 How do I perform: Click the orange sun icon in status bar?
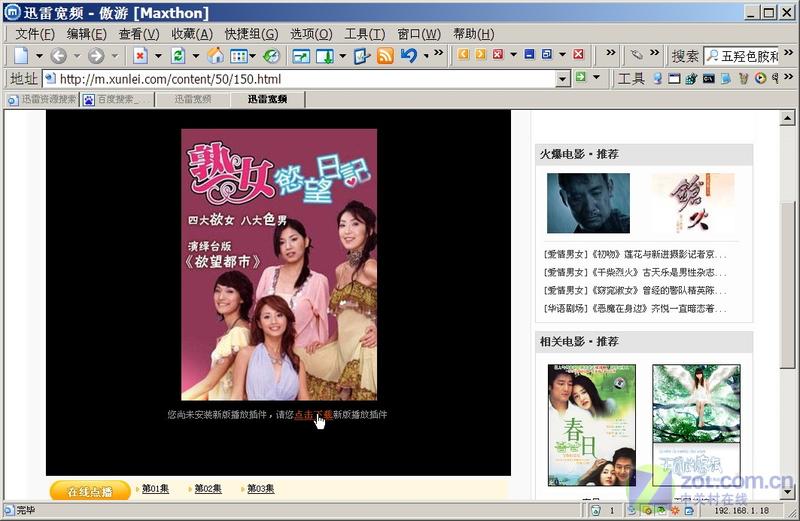(675, 510)
